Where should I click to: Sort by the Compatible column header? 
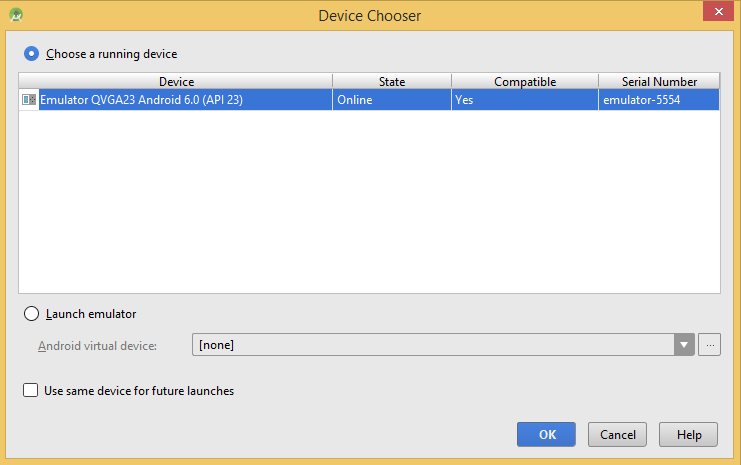(x=525, y=81)
